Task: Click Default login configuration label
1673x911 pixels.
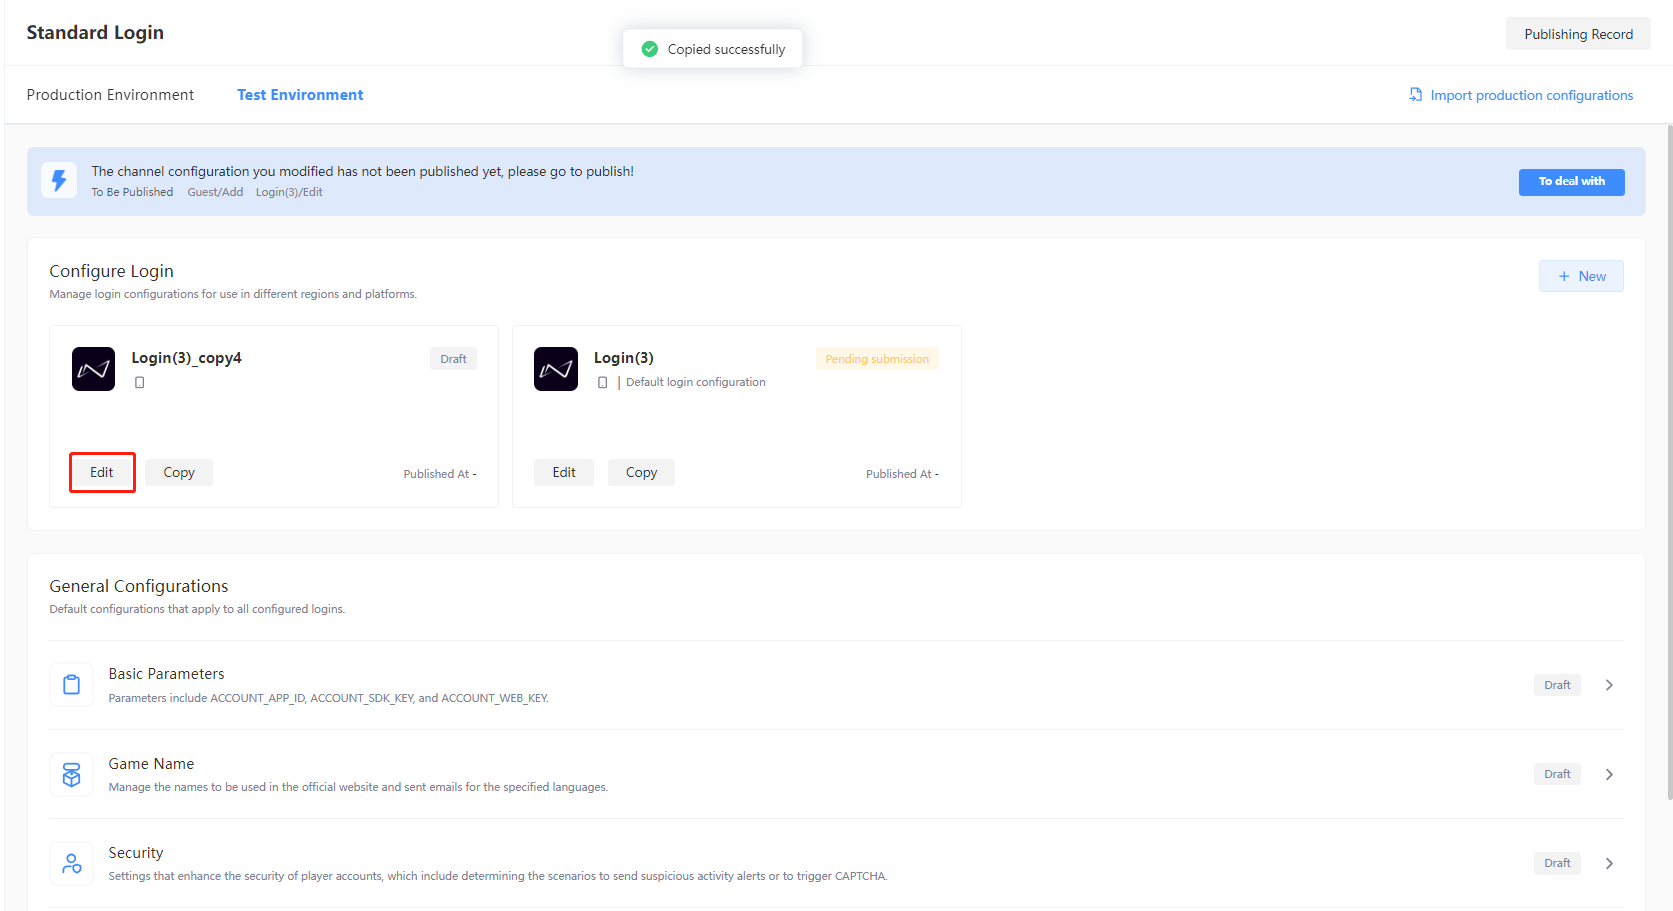Action: (696, 382)
